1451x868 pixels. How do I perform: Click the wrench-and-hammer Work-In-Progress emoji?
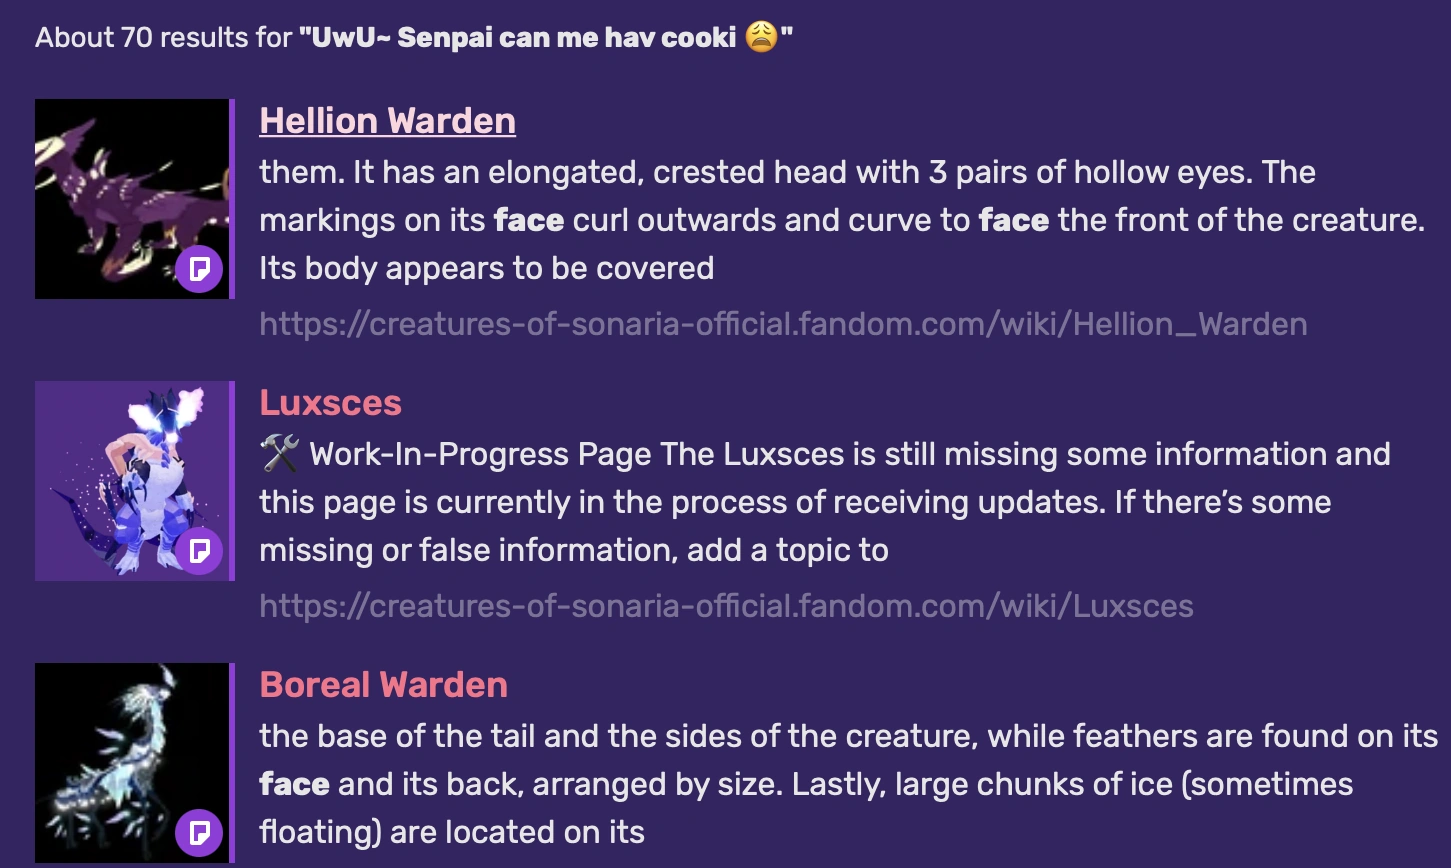(277, 453)
